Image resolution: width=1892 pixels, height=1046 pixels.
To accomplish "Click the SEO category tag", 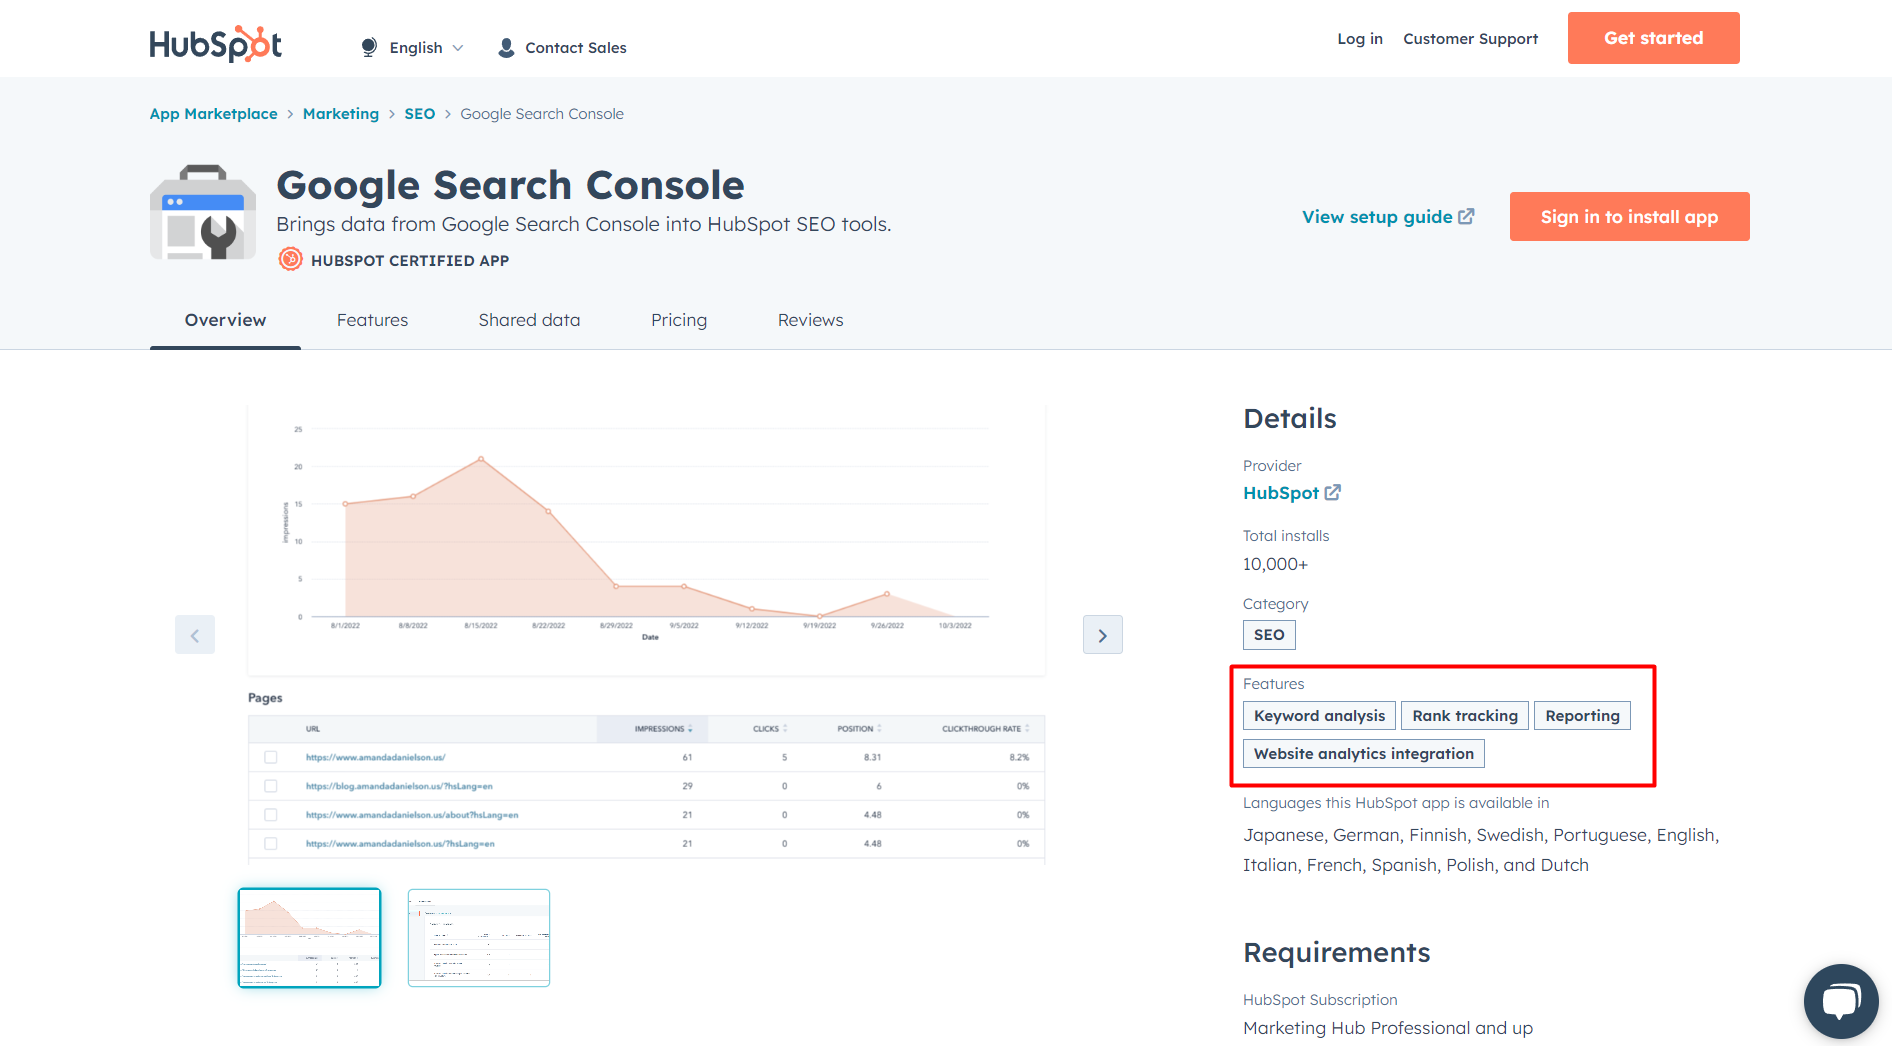I will pos(1269,635).
